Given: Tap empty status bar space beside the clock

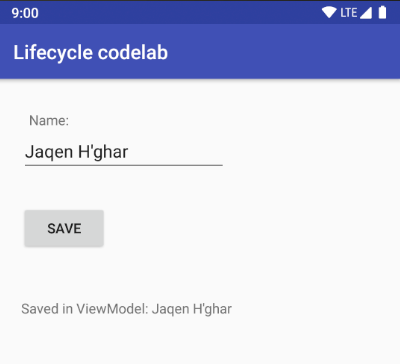Looking at the screenshot, I should (180, 13).
